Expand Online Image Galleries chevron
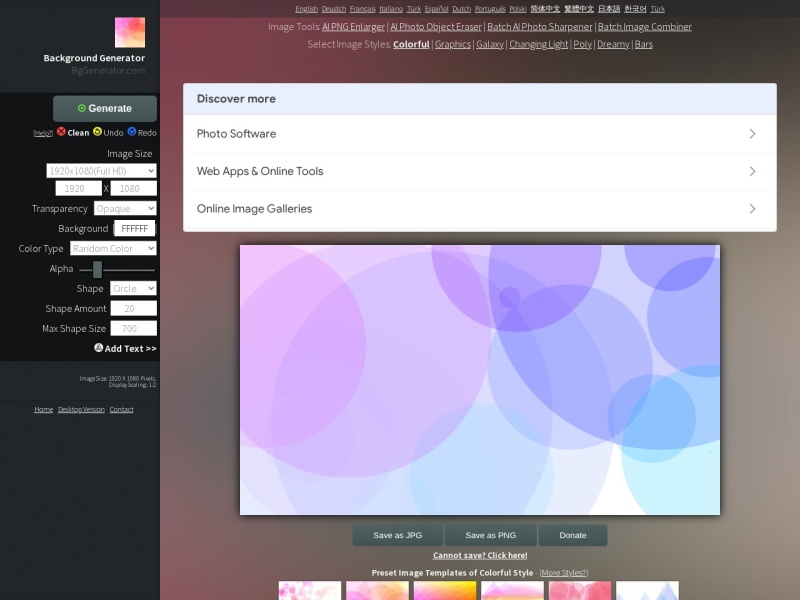The height and width of the screenshot is (600, 800). (x=752, y=209)
